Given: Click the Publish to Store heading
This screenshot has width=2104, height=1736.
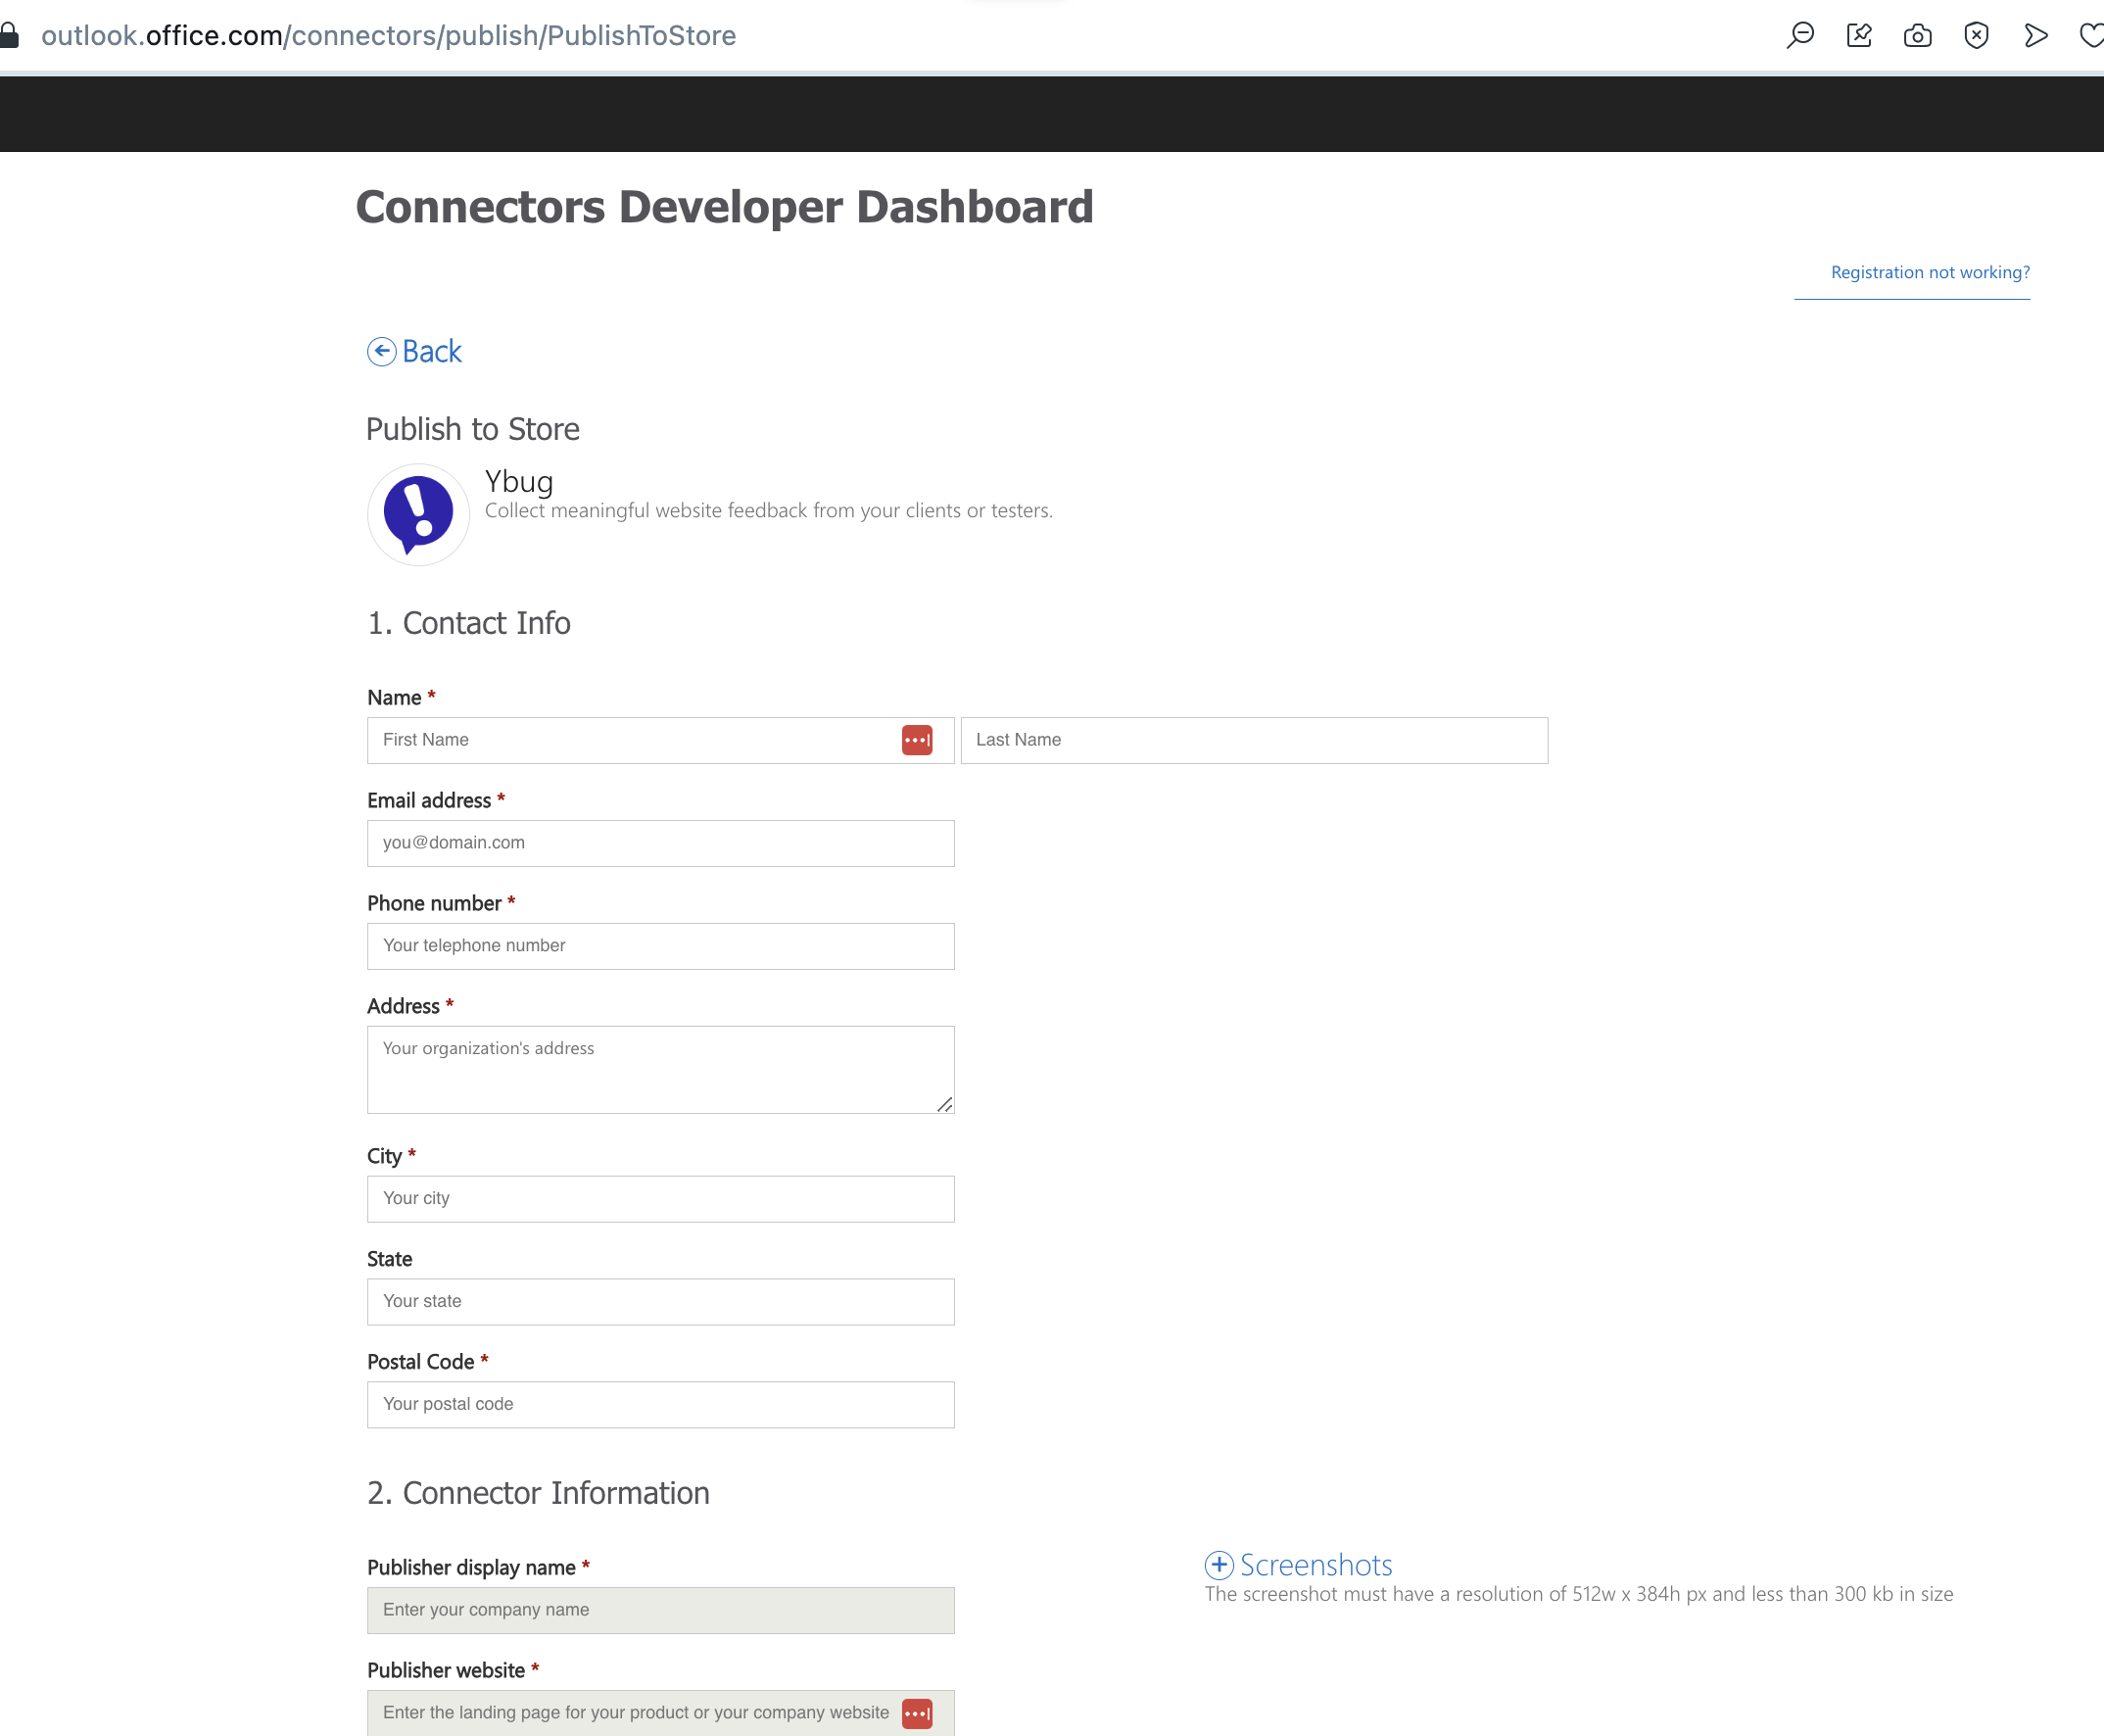Looking at the screenshot, I should pos(473,429).
